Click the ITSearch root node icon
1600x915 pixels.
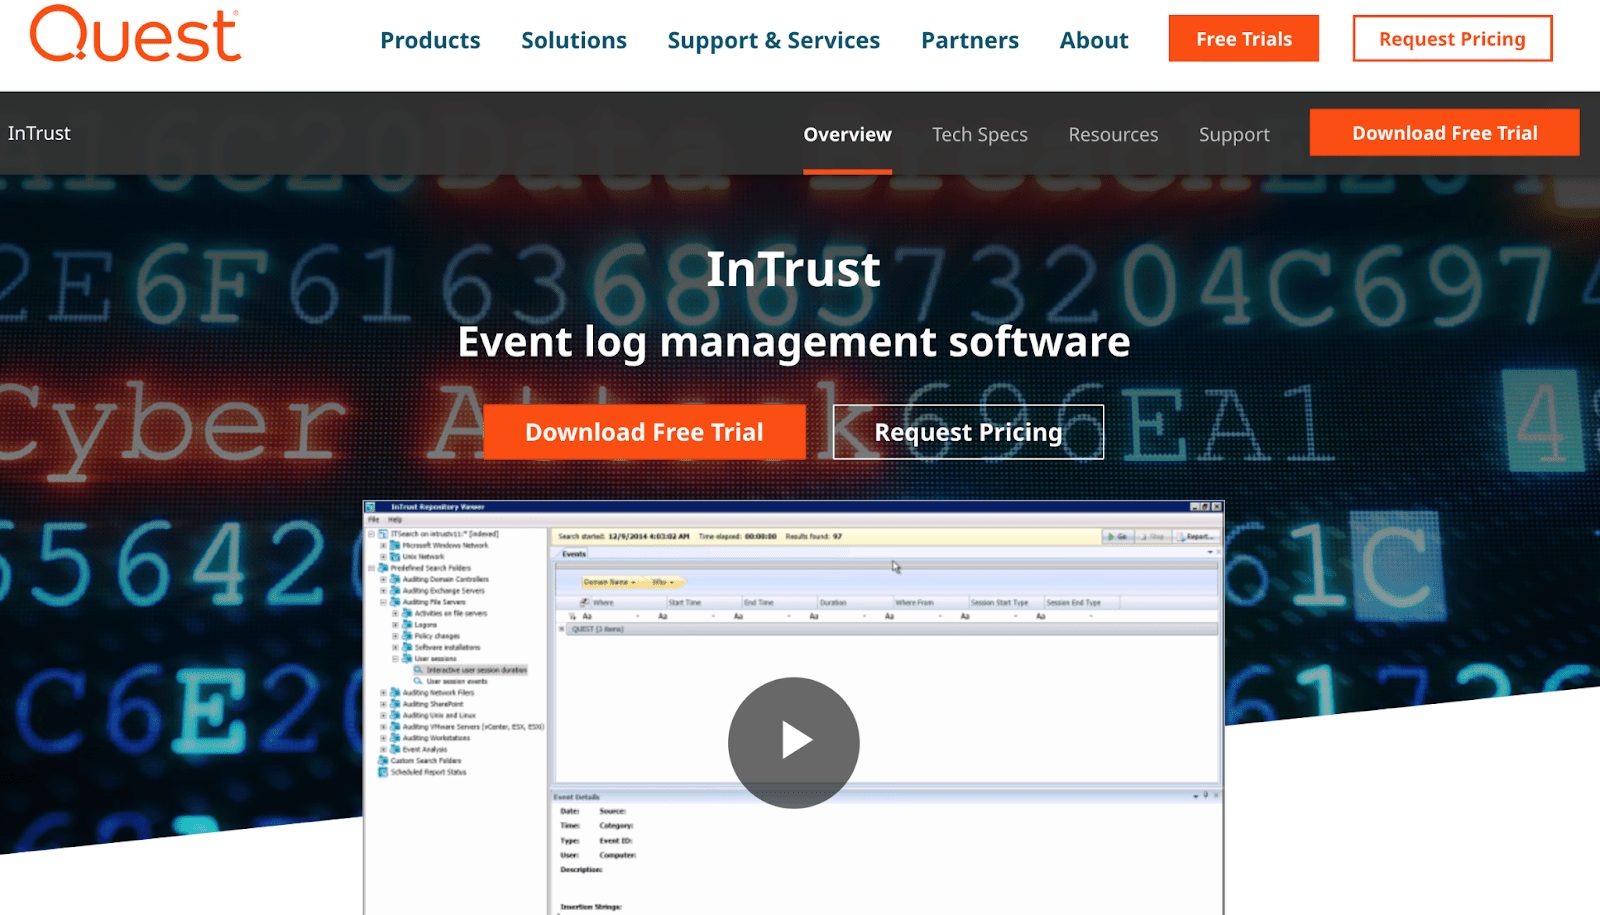383,534
